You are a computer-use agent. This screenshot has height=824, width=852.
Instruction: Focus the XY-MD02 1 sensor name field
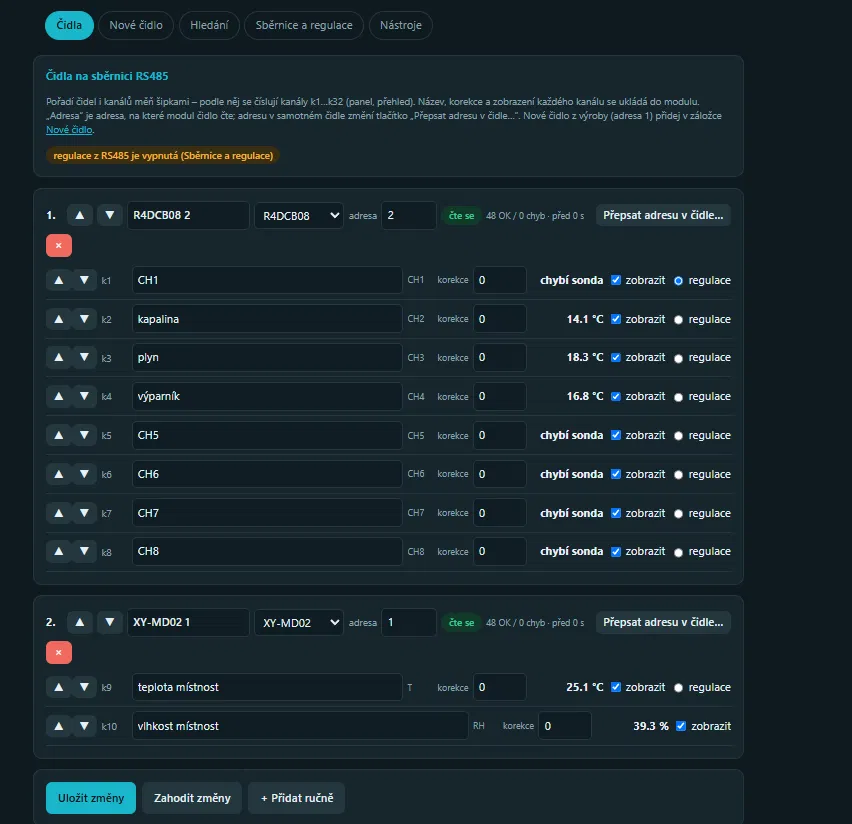(x=188, y=622)
